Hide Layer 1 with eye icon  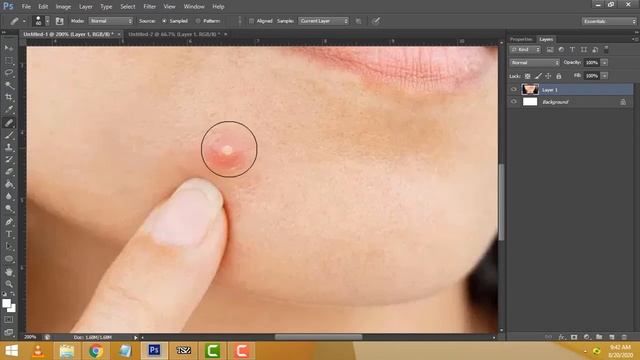pyautogui.click(x=513, y=89)
